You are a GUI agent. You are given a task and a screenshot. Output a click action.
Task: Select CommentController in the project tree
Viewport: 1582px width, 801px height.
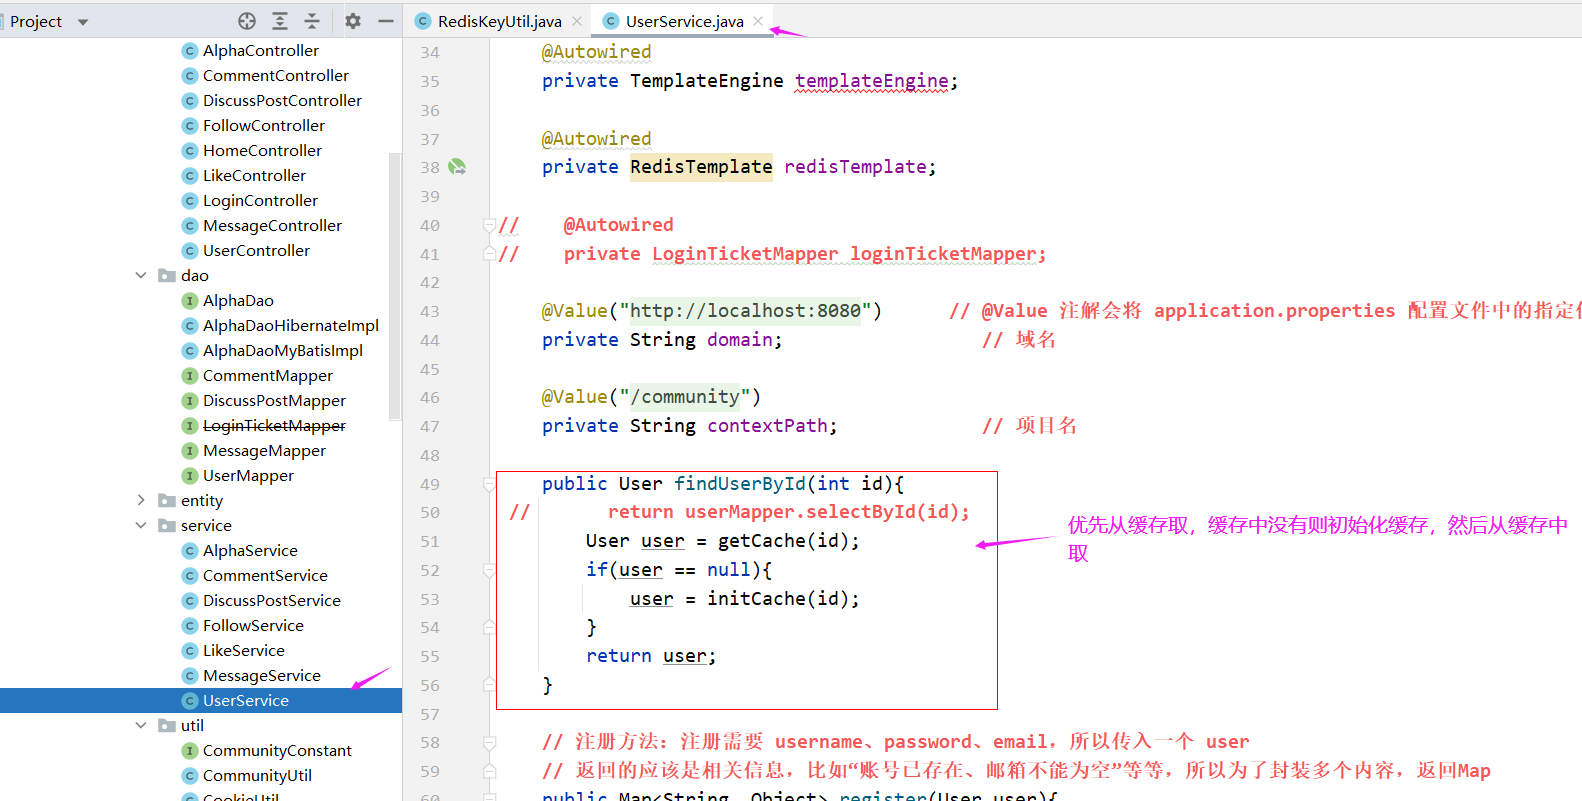pyautogui.click(x=276, y=75)
